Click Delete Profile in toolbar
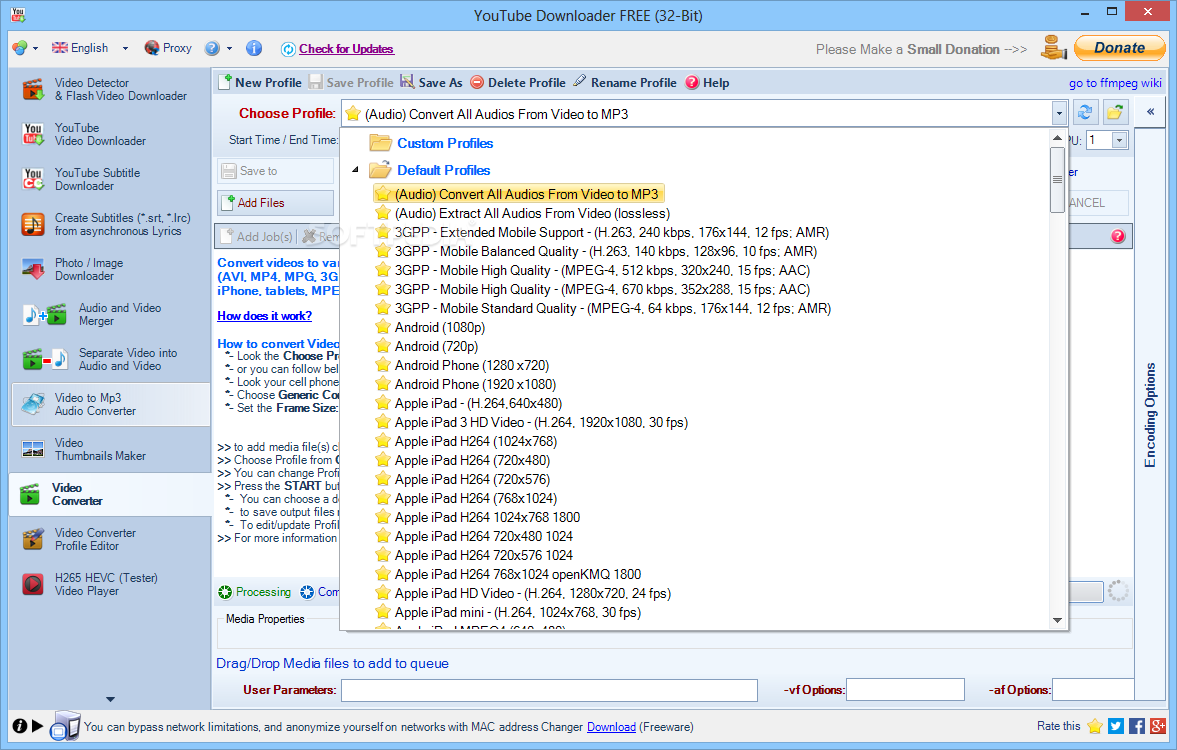Screen dimensions: 1177x750 coord(518,83)
